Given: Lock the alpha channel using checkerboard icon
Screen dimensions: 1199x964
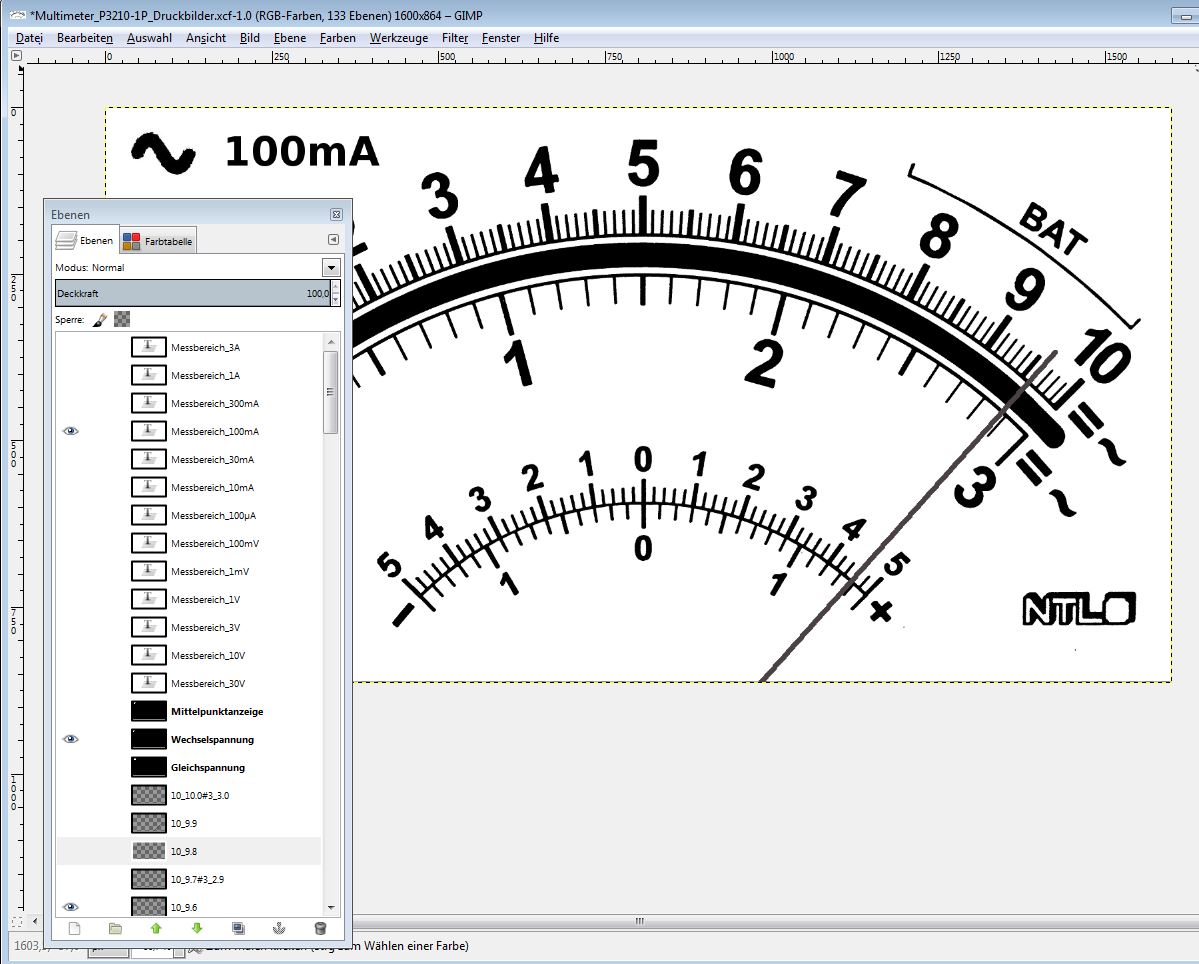Looking at the screenshot, I should tap(122, 320).
